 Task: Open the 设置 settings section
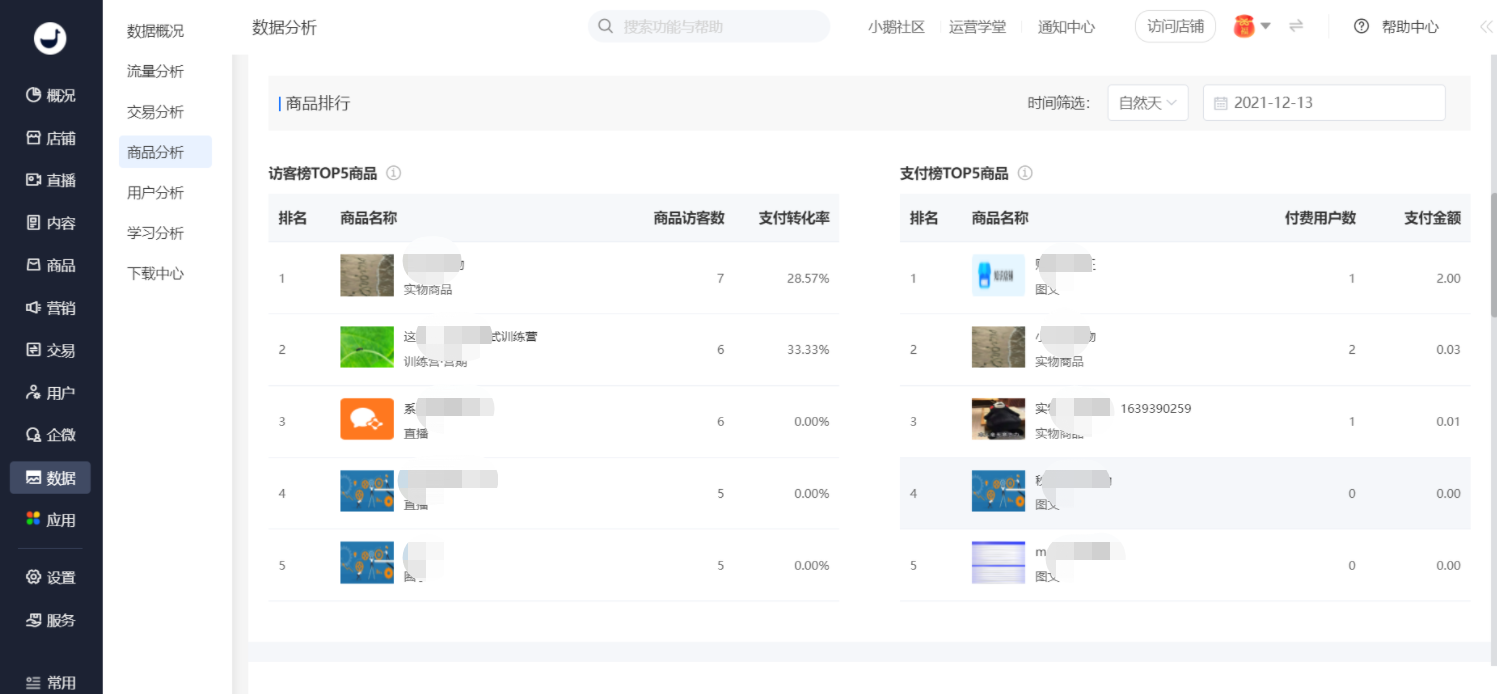pos(50,577)
